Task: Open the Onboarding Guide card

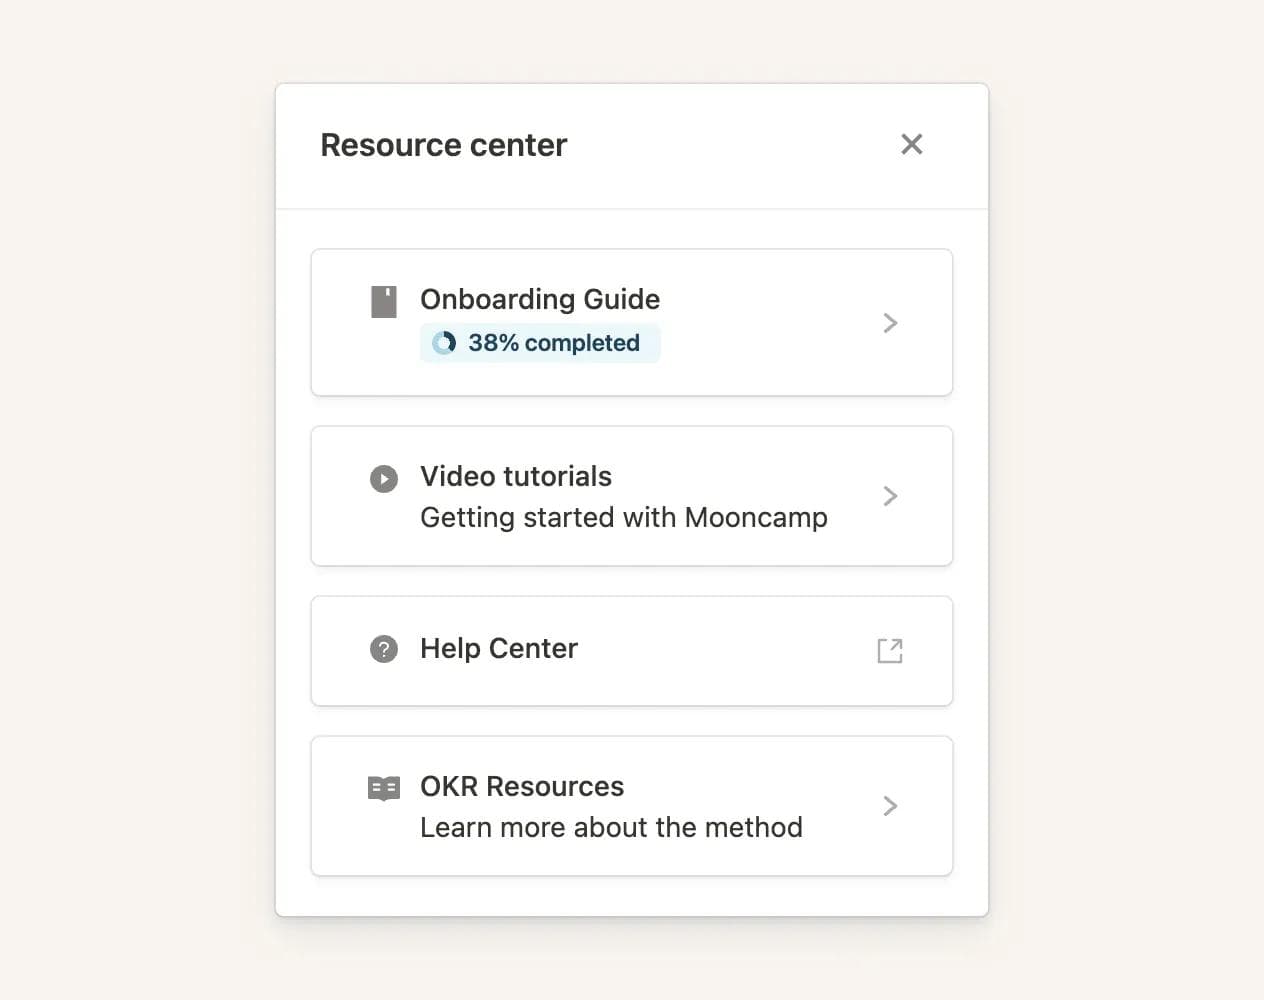Action: [632, 322]
